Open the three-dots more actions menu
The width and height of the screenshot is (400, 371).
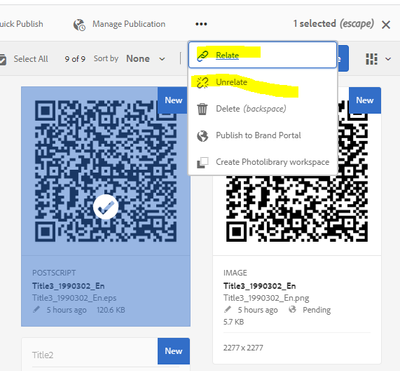click(x=201, y=24)
